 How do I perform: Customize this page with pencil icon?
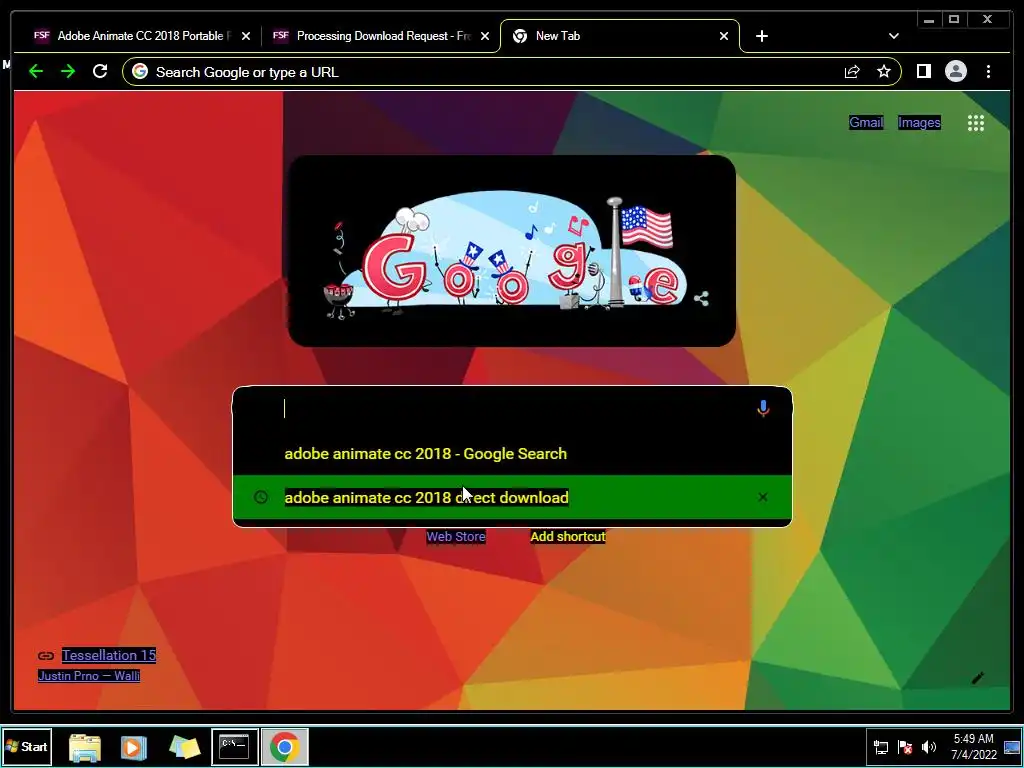(x=978, y=678)
